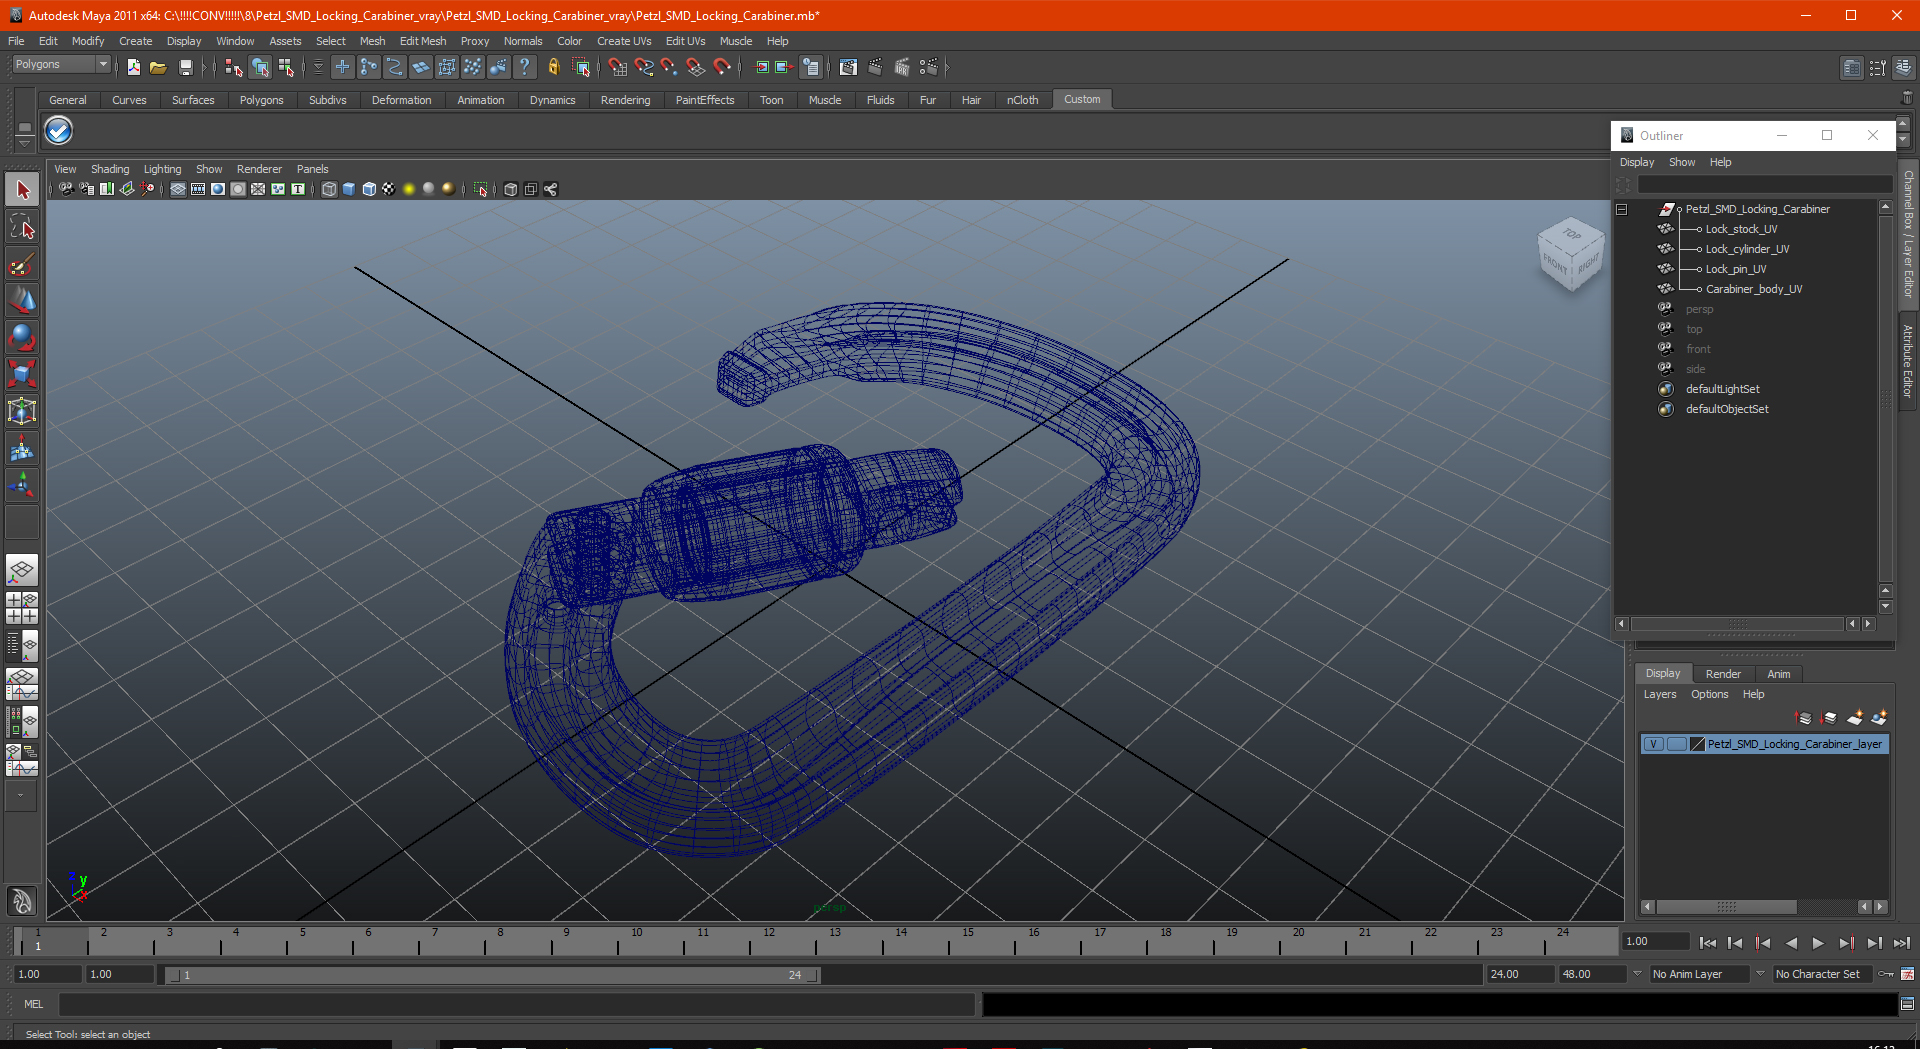Open the Edit Mesh menu
The width and height of the screenshot is (1920, 1049).
423,41
